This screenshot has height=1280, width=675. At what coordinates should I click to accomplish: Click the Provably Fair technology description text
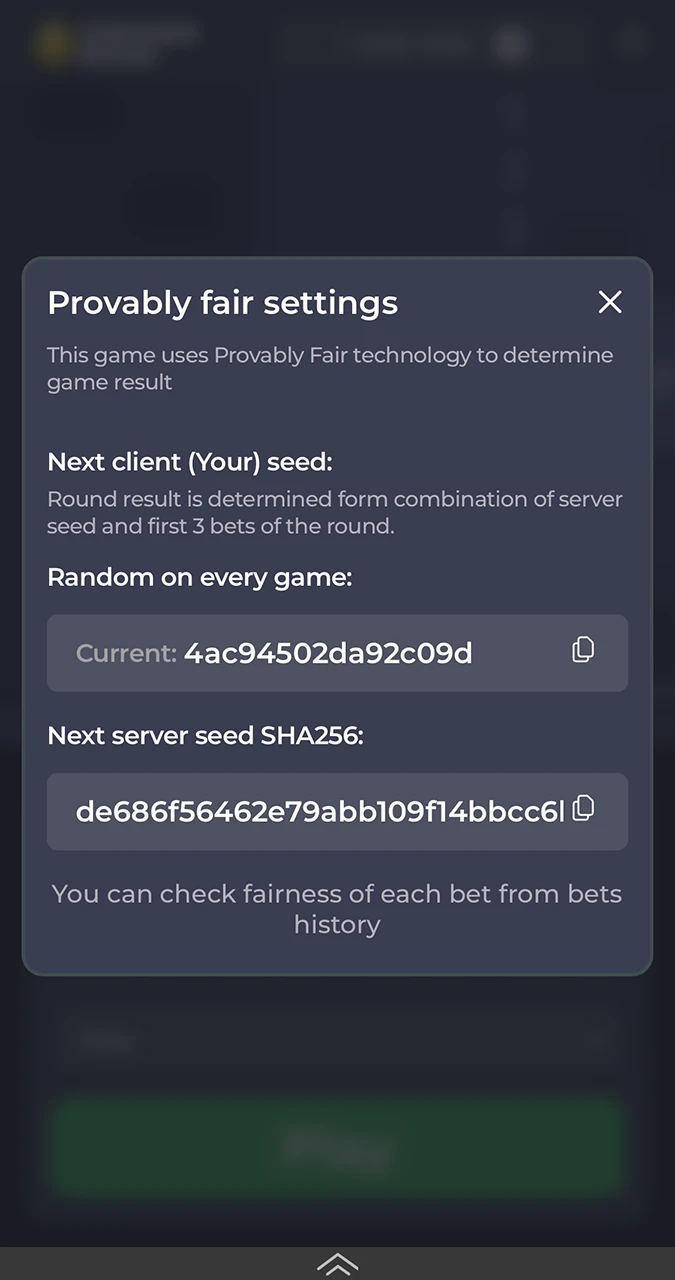click(x=330, y=368)
